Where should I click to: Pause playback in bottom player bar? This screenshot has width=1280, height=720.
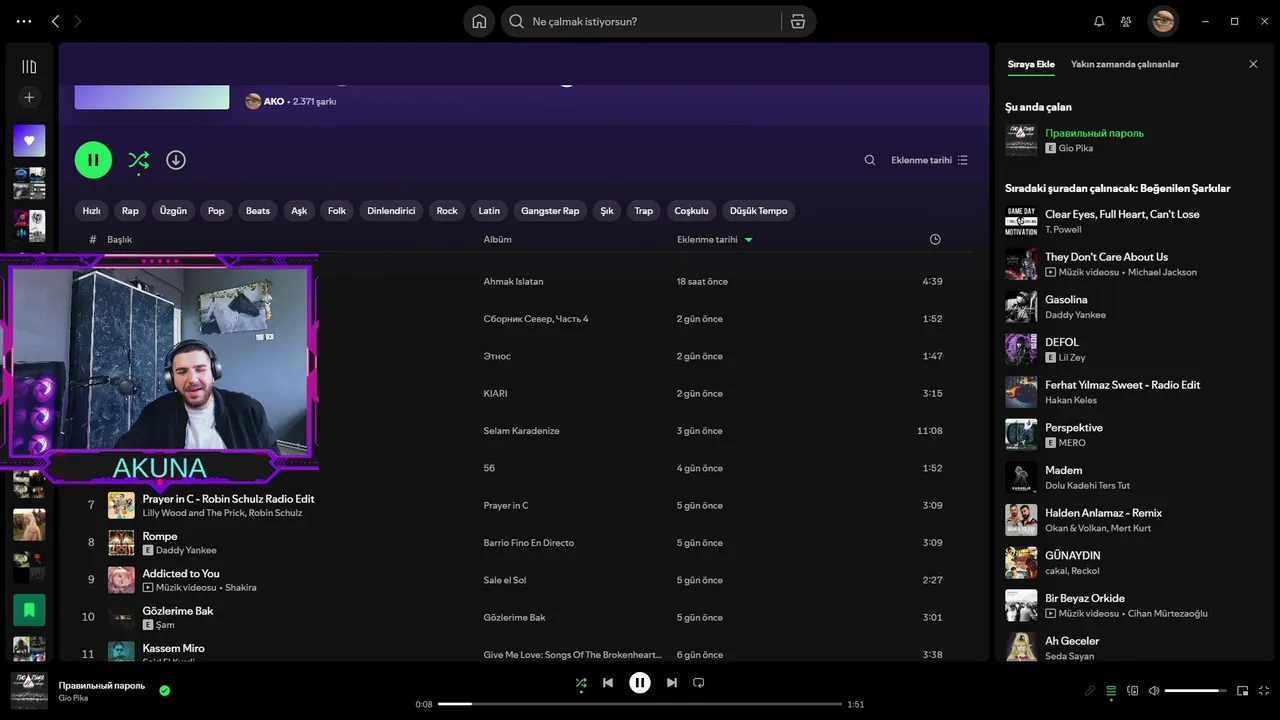pos(640,683)
